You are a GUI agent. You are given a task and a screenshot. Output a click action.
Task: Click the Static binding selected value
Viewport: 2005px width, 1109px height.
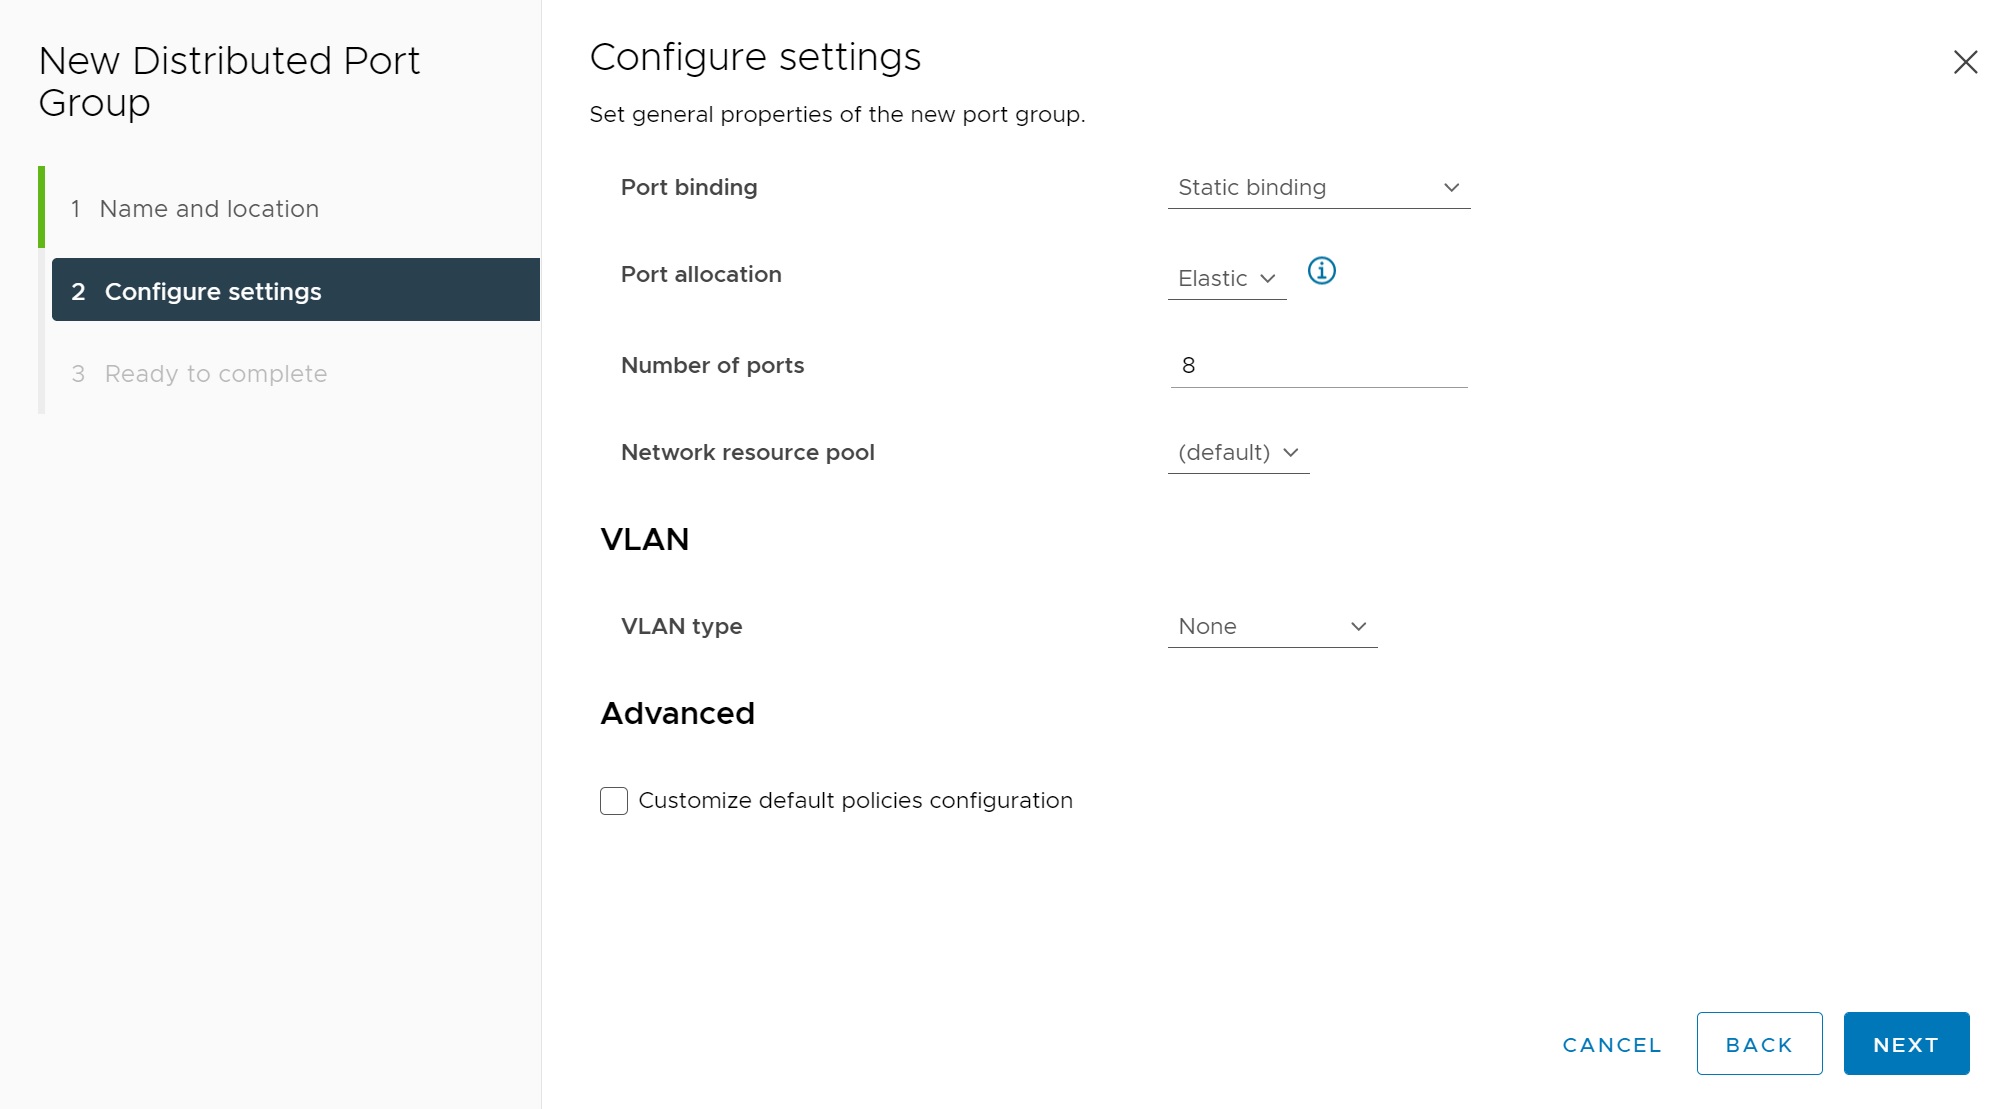coord(1252,188)
